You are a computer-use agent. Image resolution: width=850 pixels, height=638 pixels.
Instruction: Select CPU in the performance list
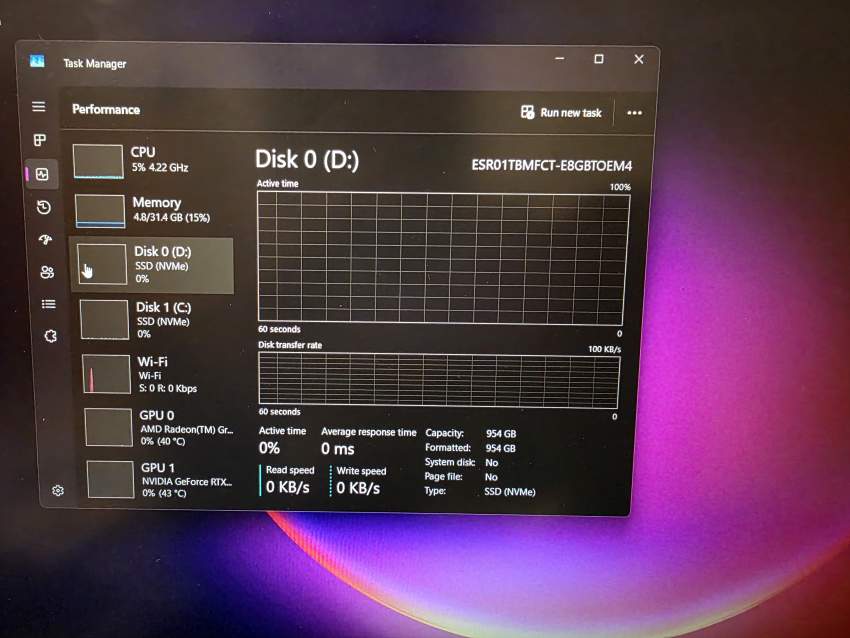pos(152,160)
